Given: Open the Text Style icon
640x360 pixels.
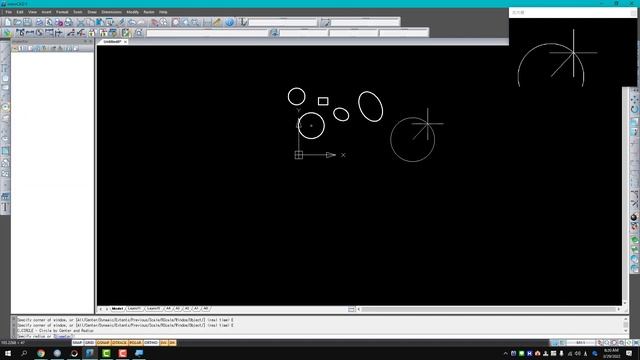Looking at the screenshot, I should [244, 22].
